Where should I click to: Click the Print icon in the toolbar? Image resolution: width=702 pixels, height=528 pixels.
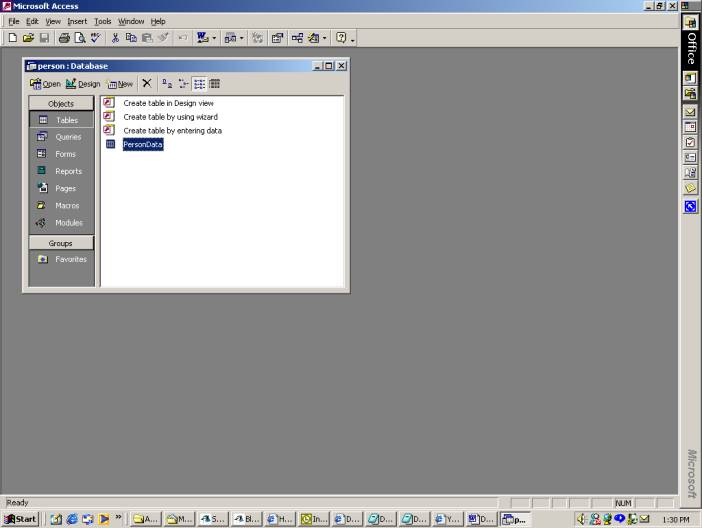coord(64,38)
